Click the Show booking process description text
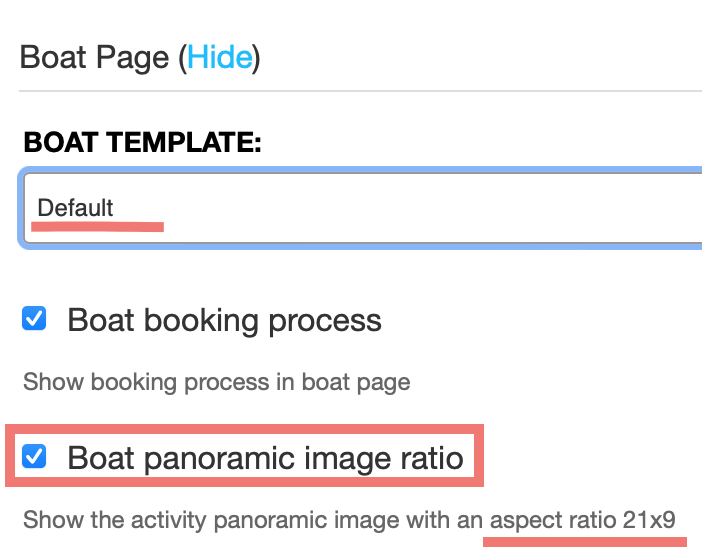Viewport: 702px width, 560px height. pyautogui.click(x=217, y=382)
